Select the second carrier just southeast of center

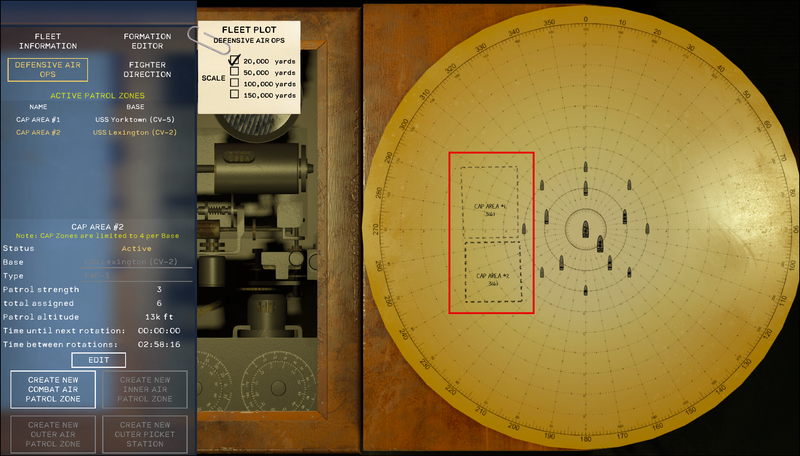tap(600, 244)
